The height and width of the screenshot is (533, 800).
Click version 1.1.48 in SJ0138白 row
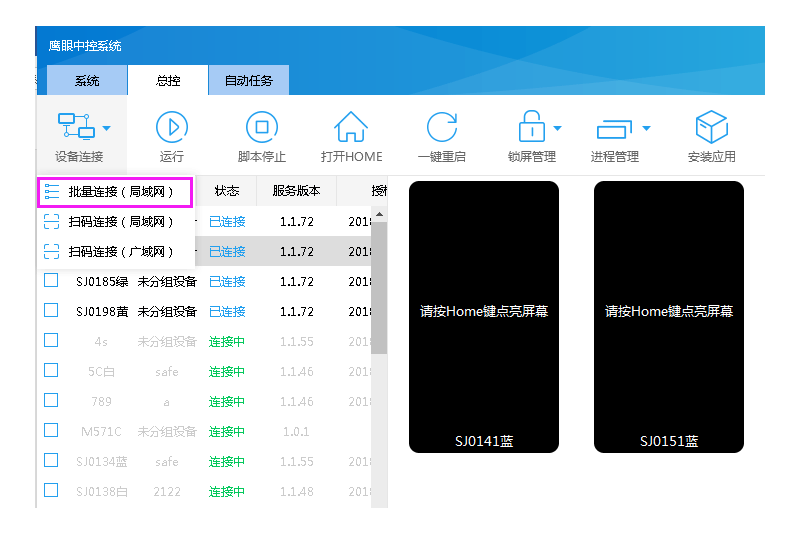[x=296, y=492]
